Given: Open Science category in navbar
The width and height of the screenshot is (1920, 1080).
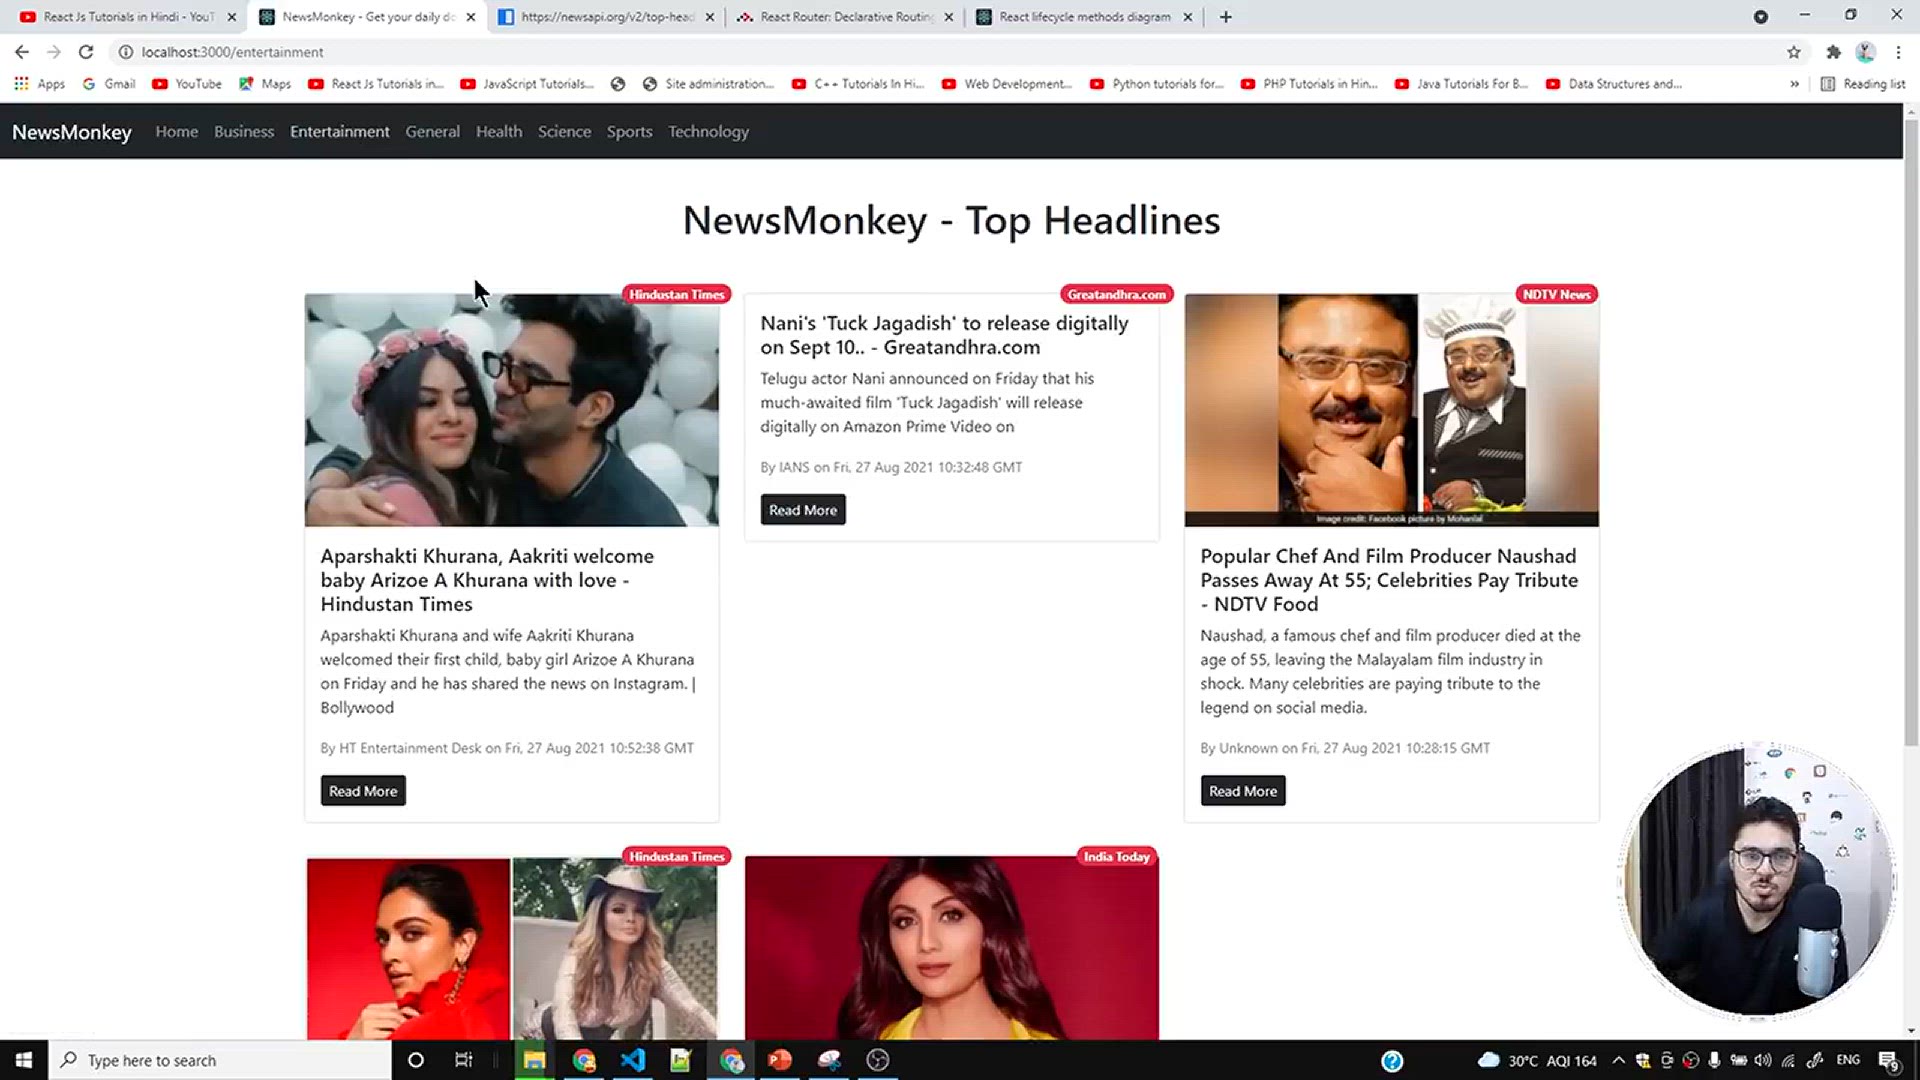Looking at the screenshot, I should click(565, 132).
